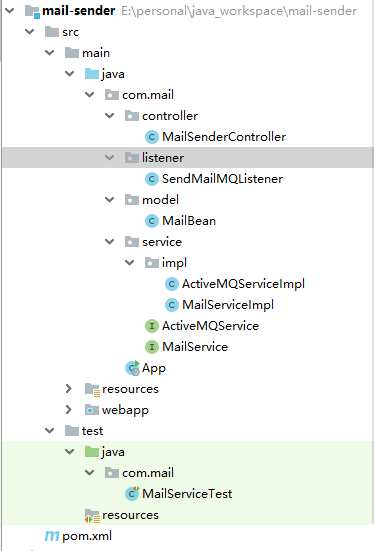The width and height of the screenshot is (374, 551).
Task: Click the App runnable class icon
Action: coord(133,368)
